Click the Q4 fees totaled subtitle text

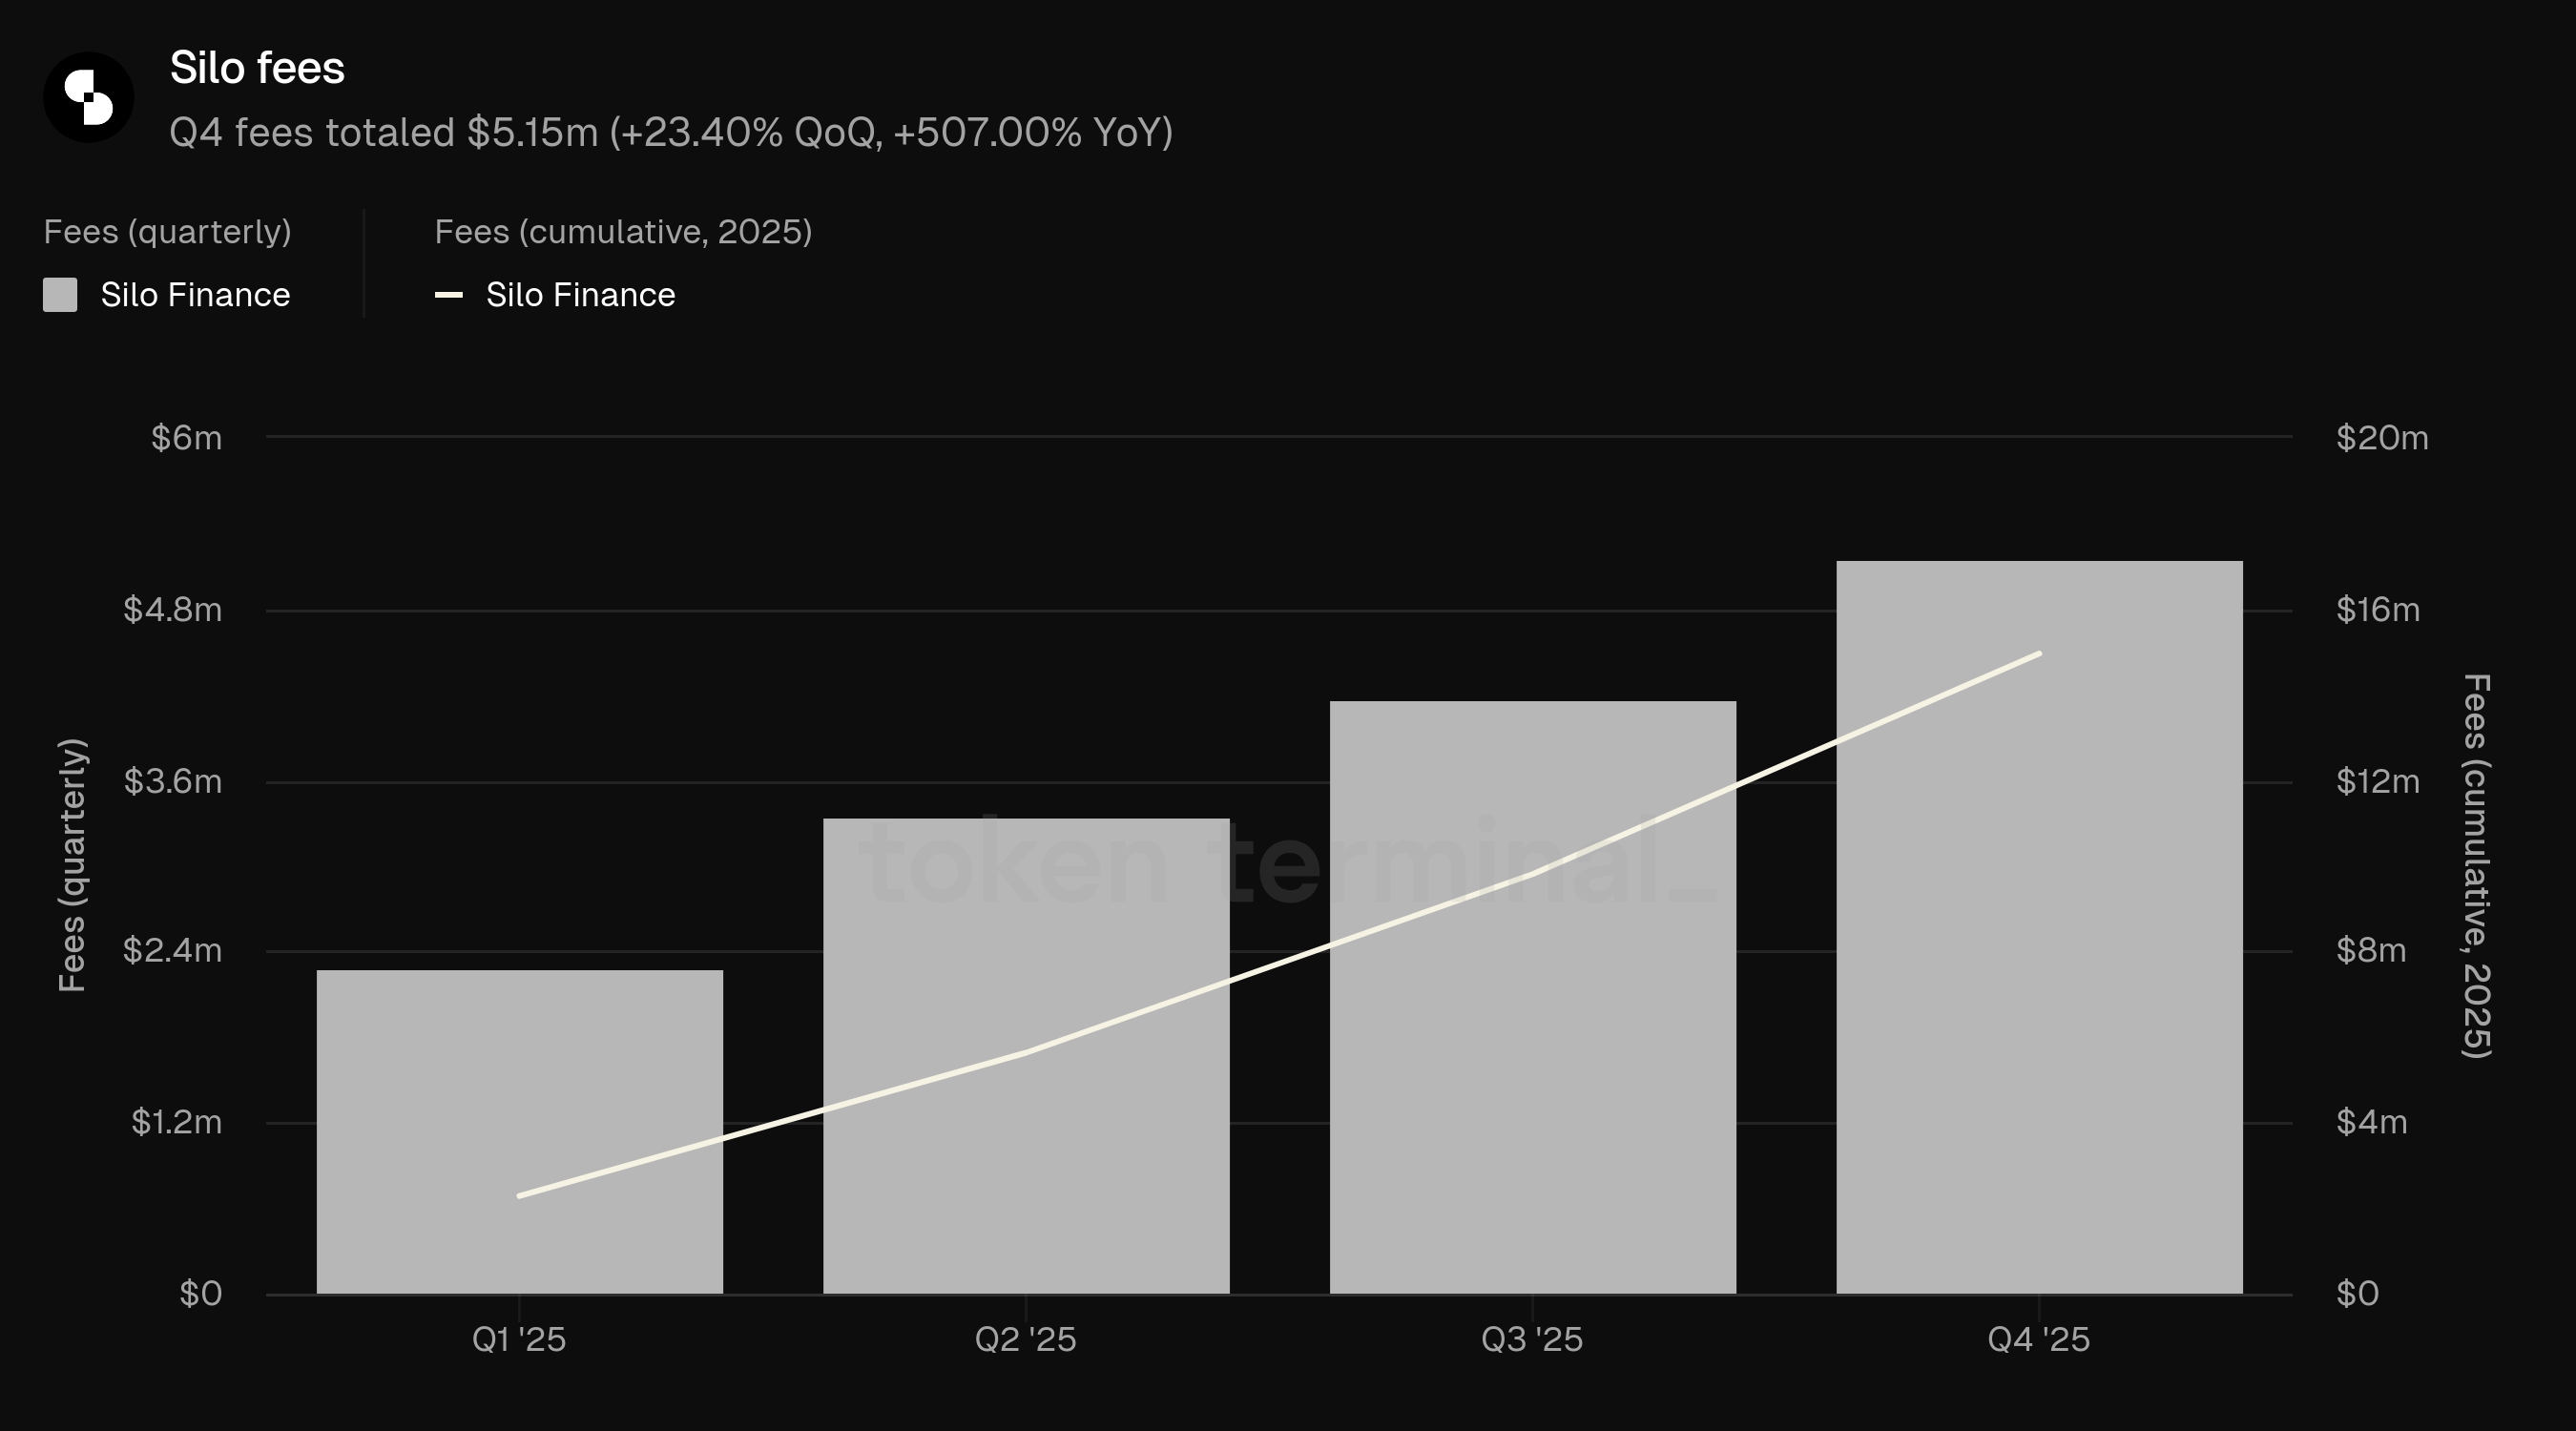671,132
